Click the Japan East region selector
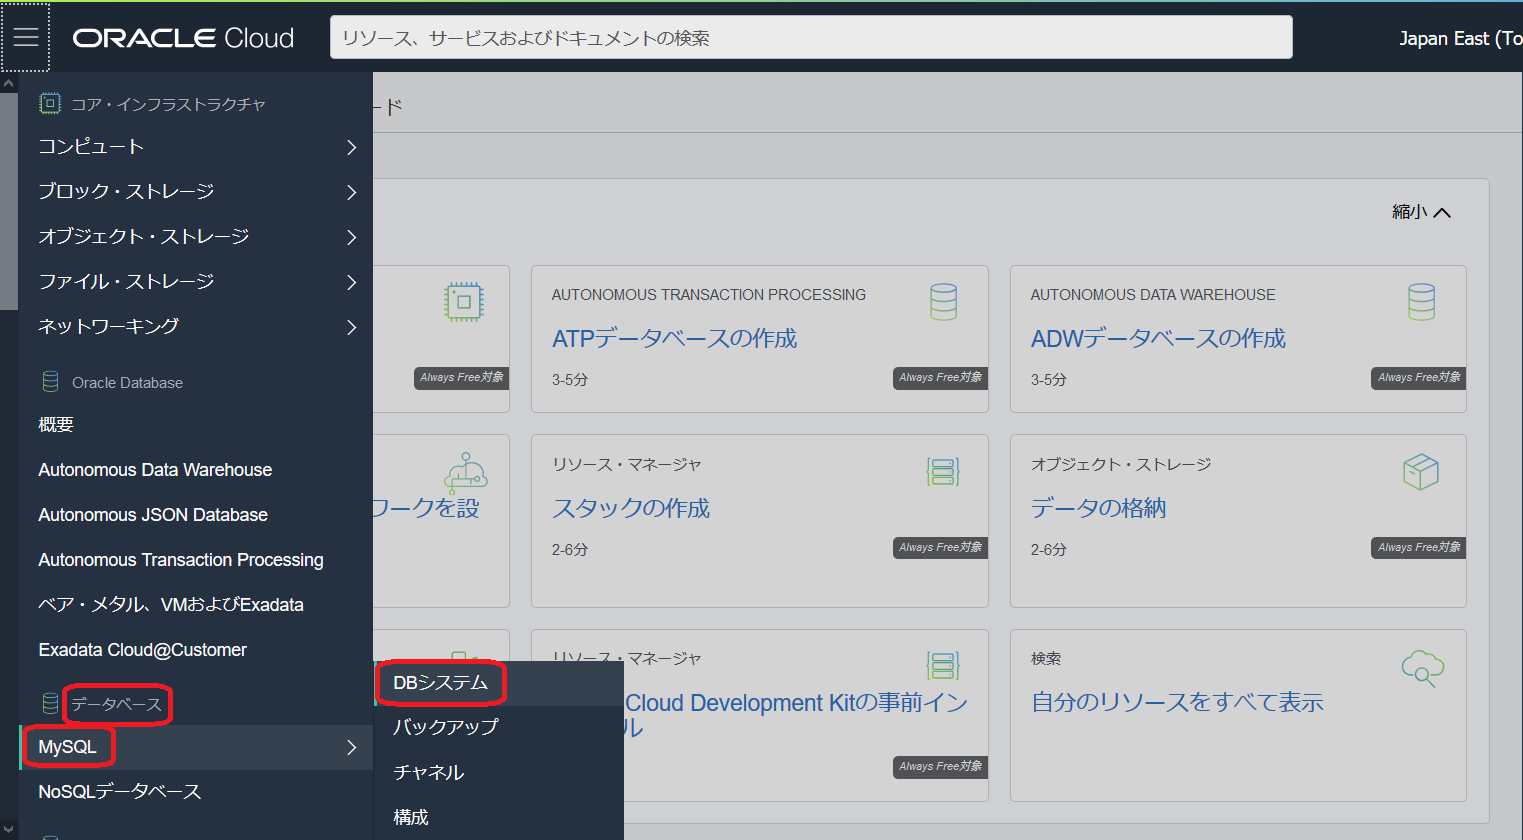 pyautogui.click(x=1459, y=38)
